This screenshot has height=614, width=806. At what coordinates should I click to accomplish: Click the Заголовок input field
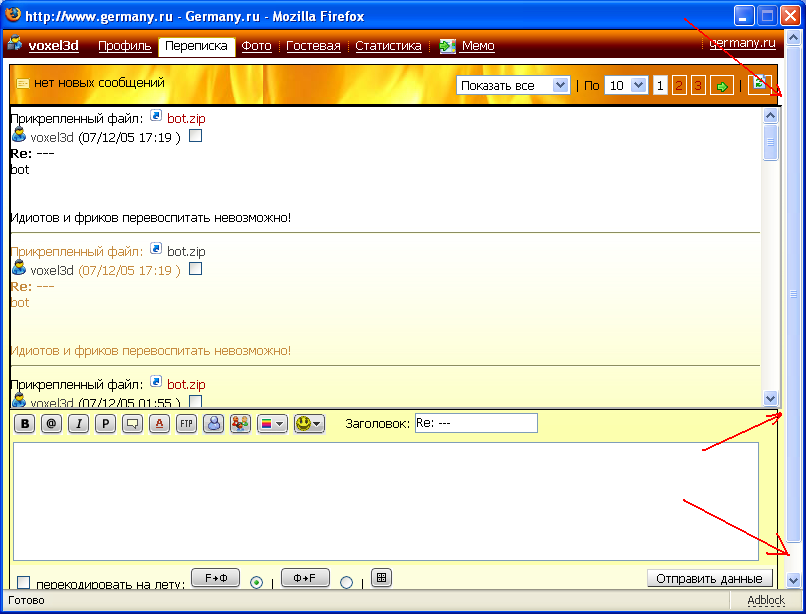(x=476, y=423)
